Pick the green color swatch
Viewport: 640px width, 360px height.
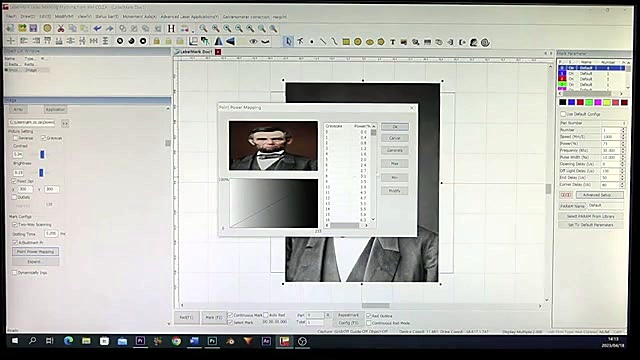tap(589, 102)
